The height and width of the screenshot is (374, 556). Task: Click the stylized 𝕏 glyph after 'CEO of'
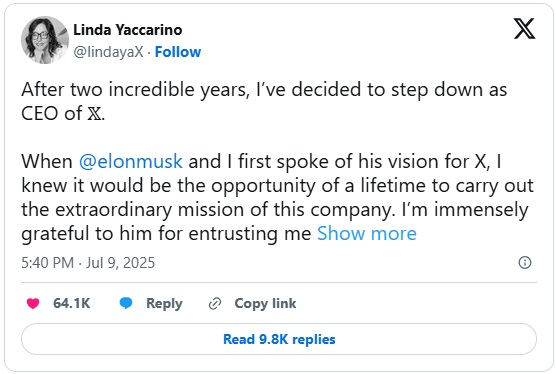click(94, 114)
